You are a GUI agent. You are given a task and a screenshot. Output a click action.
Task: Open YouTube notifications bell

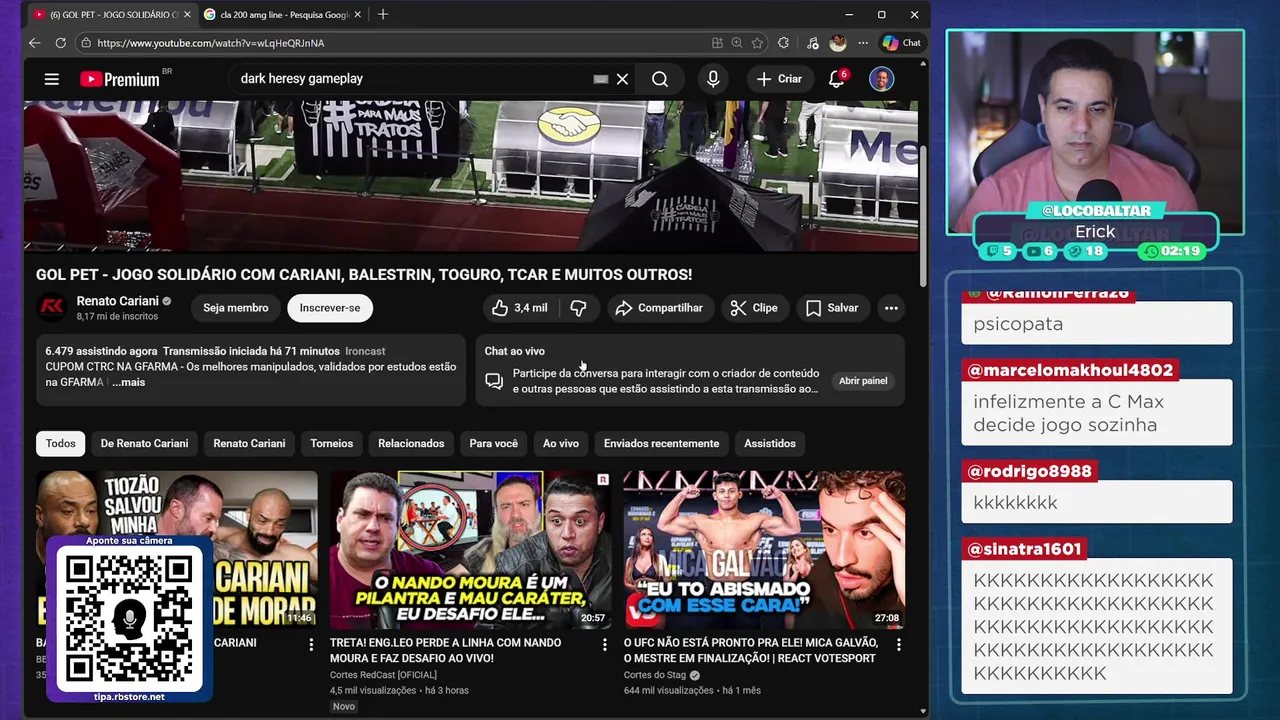tap(837, 79)
